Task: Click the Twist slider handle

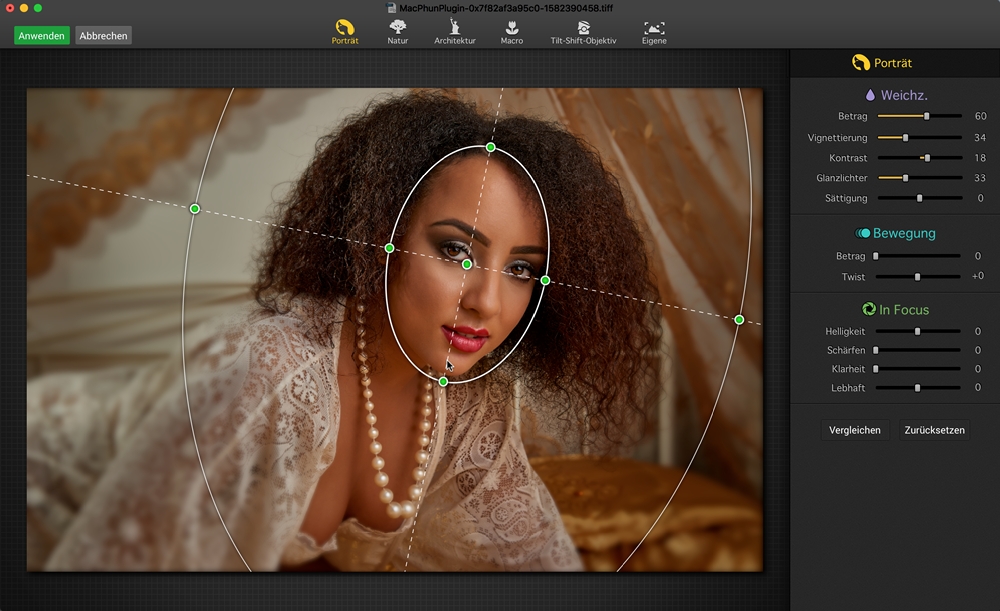Action: click(918, 277)
